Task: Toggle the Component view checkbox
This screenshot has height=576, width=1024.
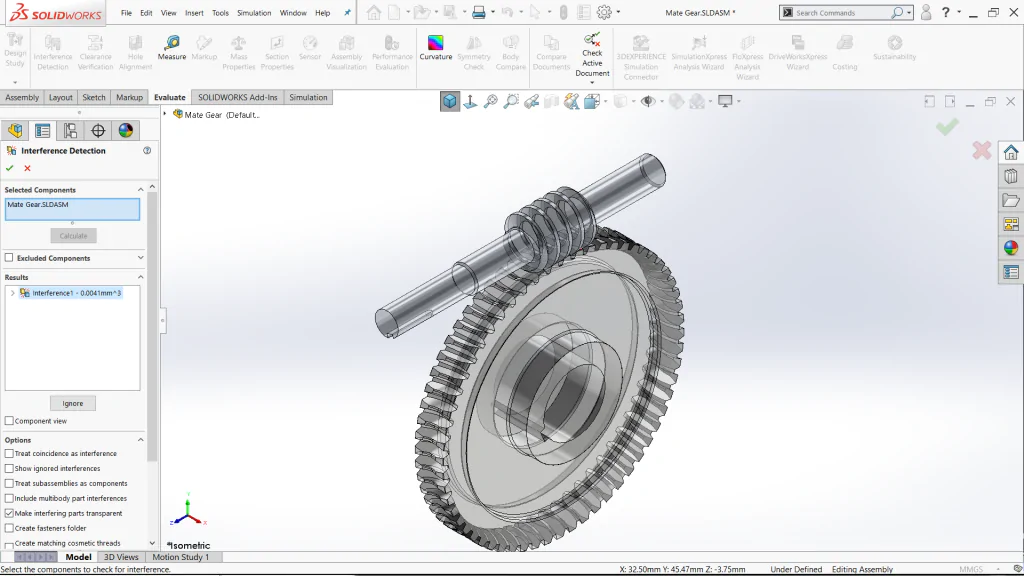Action: pos(9,421)
